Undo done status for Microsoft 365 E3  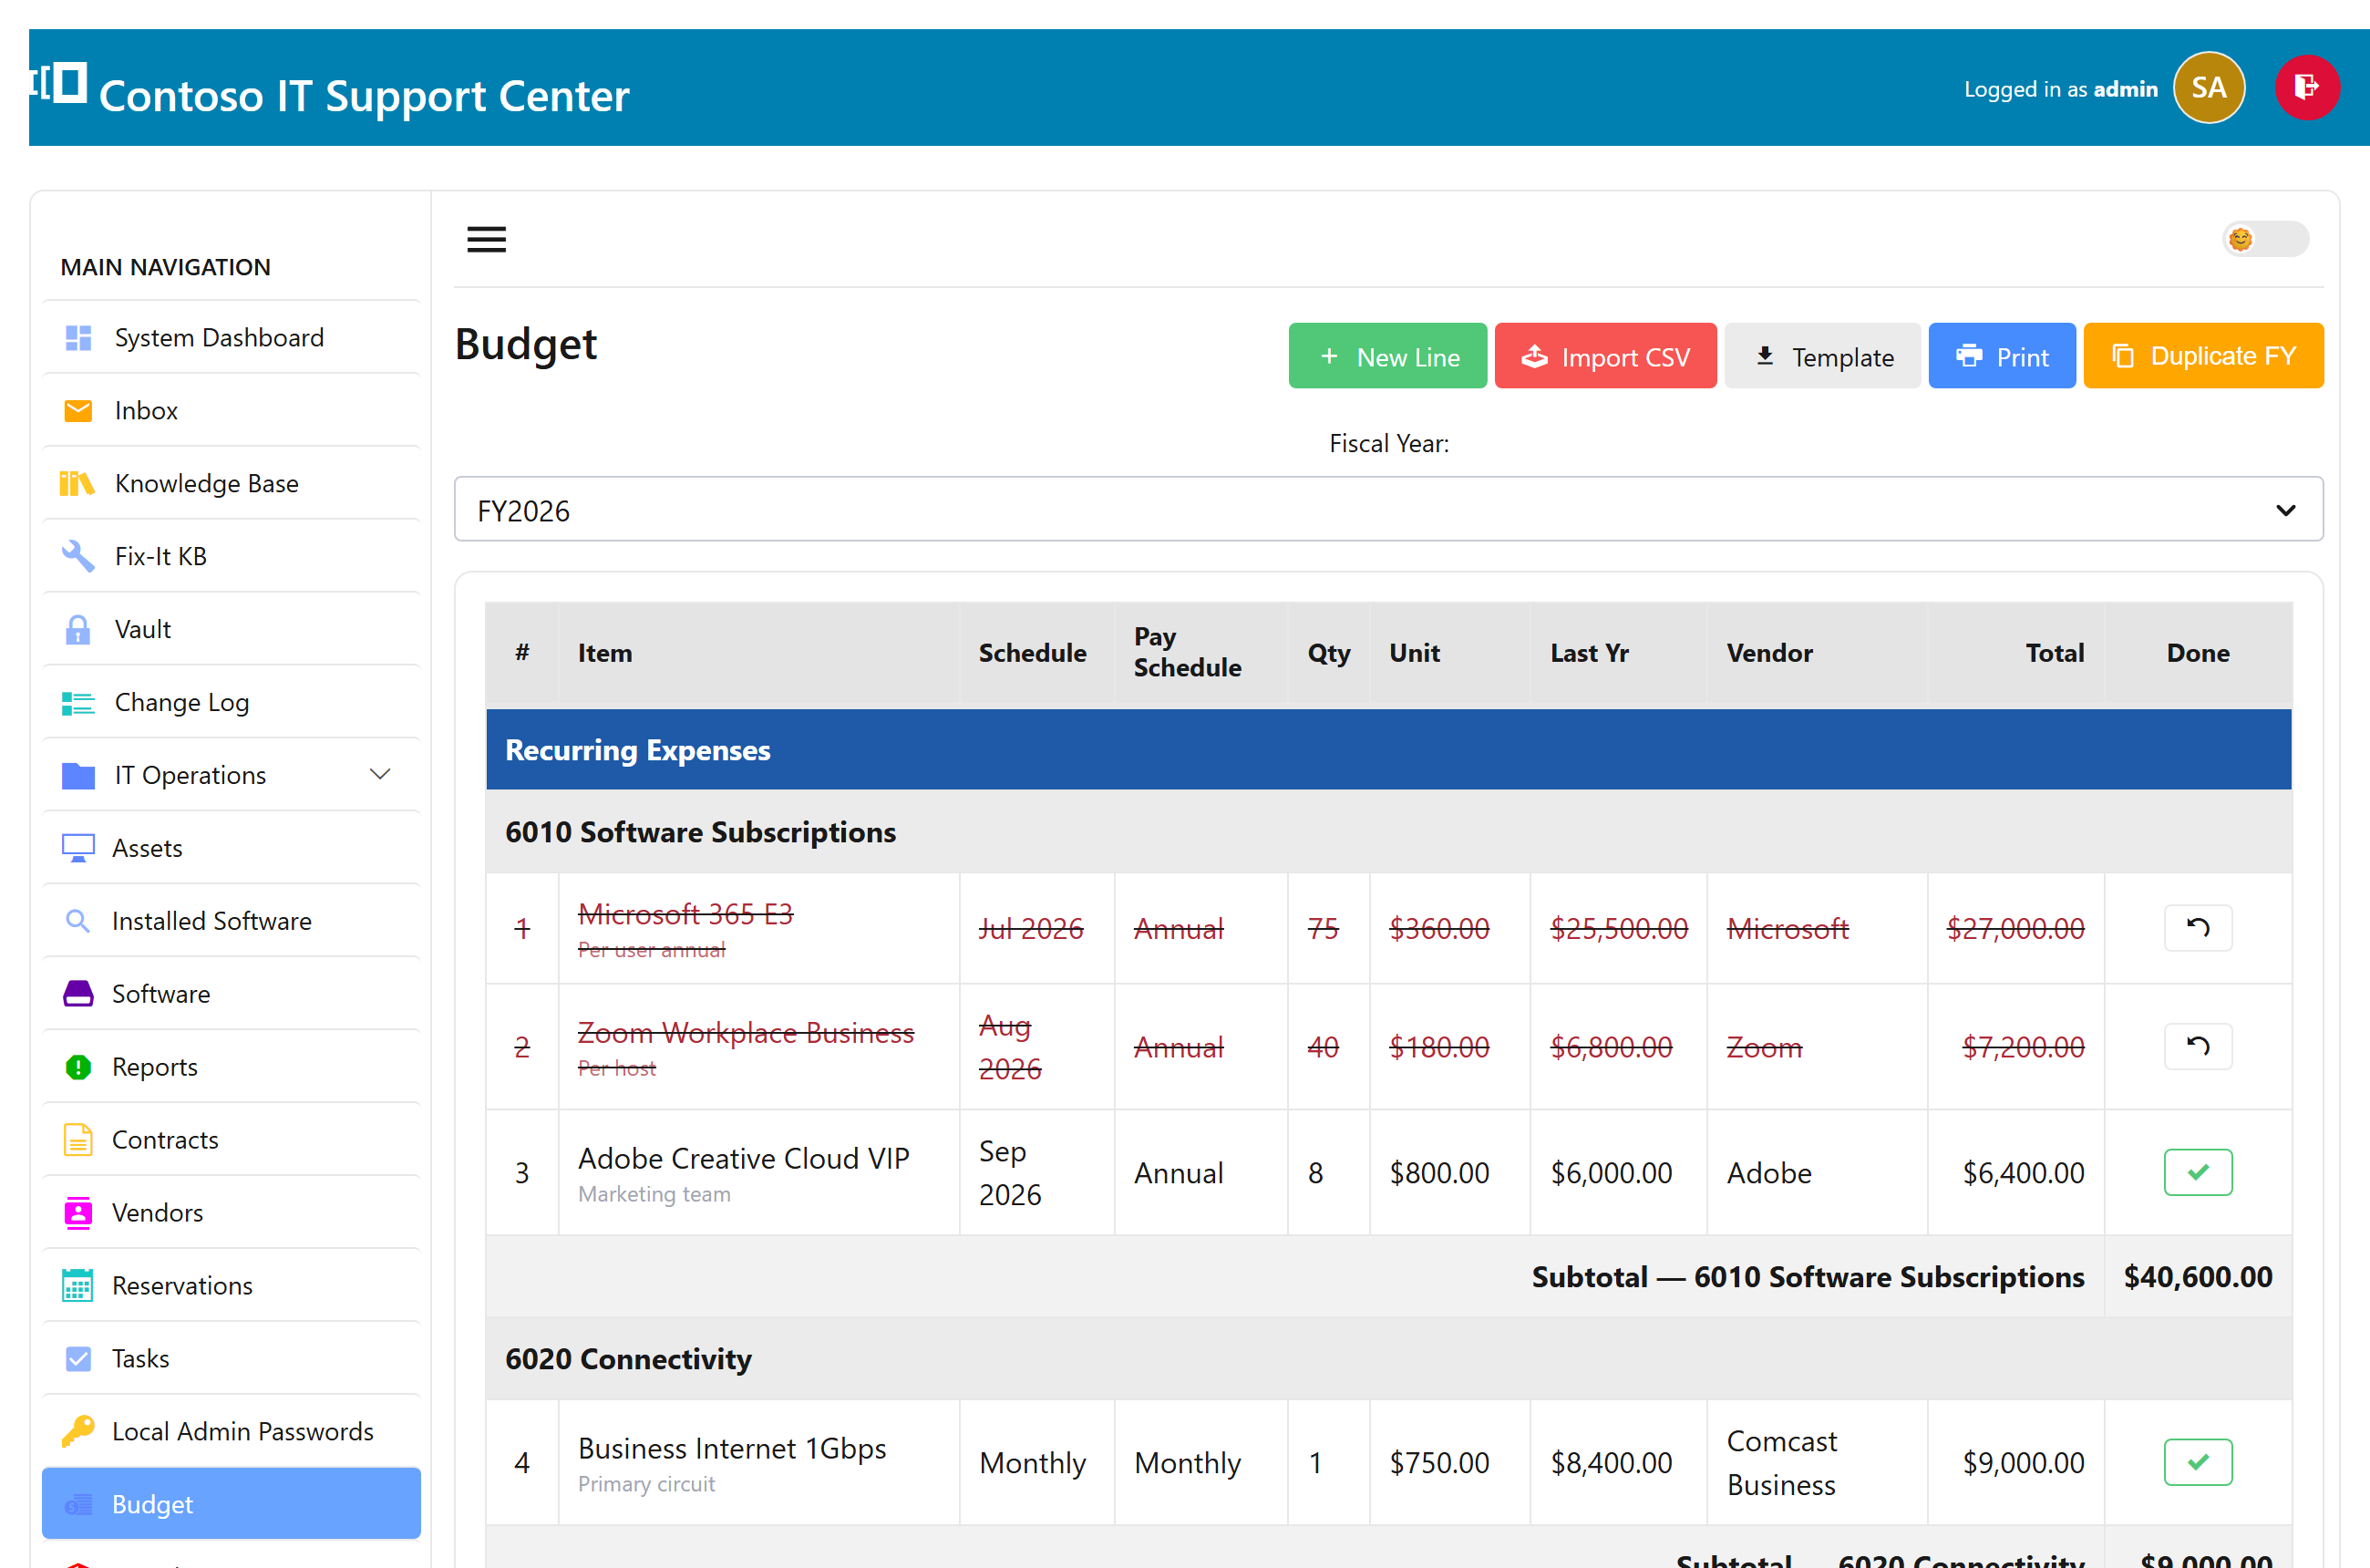coord(2198,929)
